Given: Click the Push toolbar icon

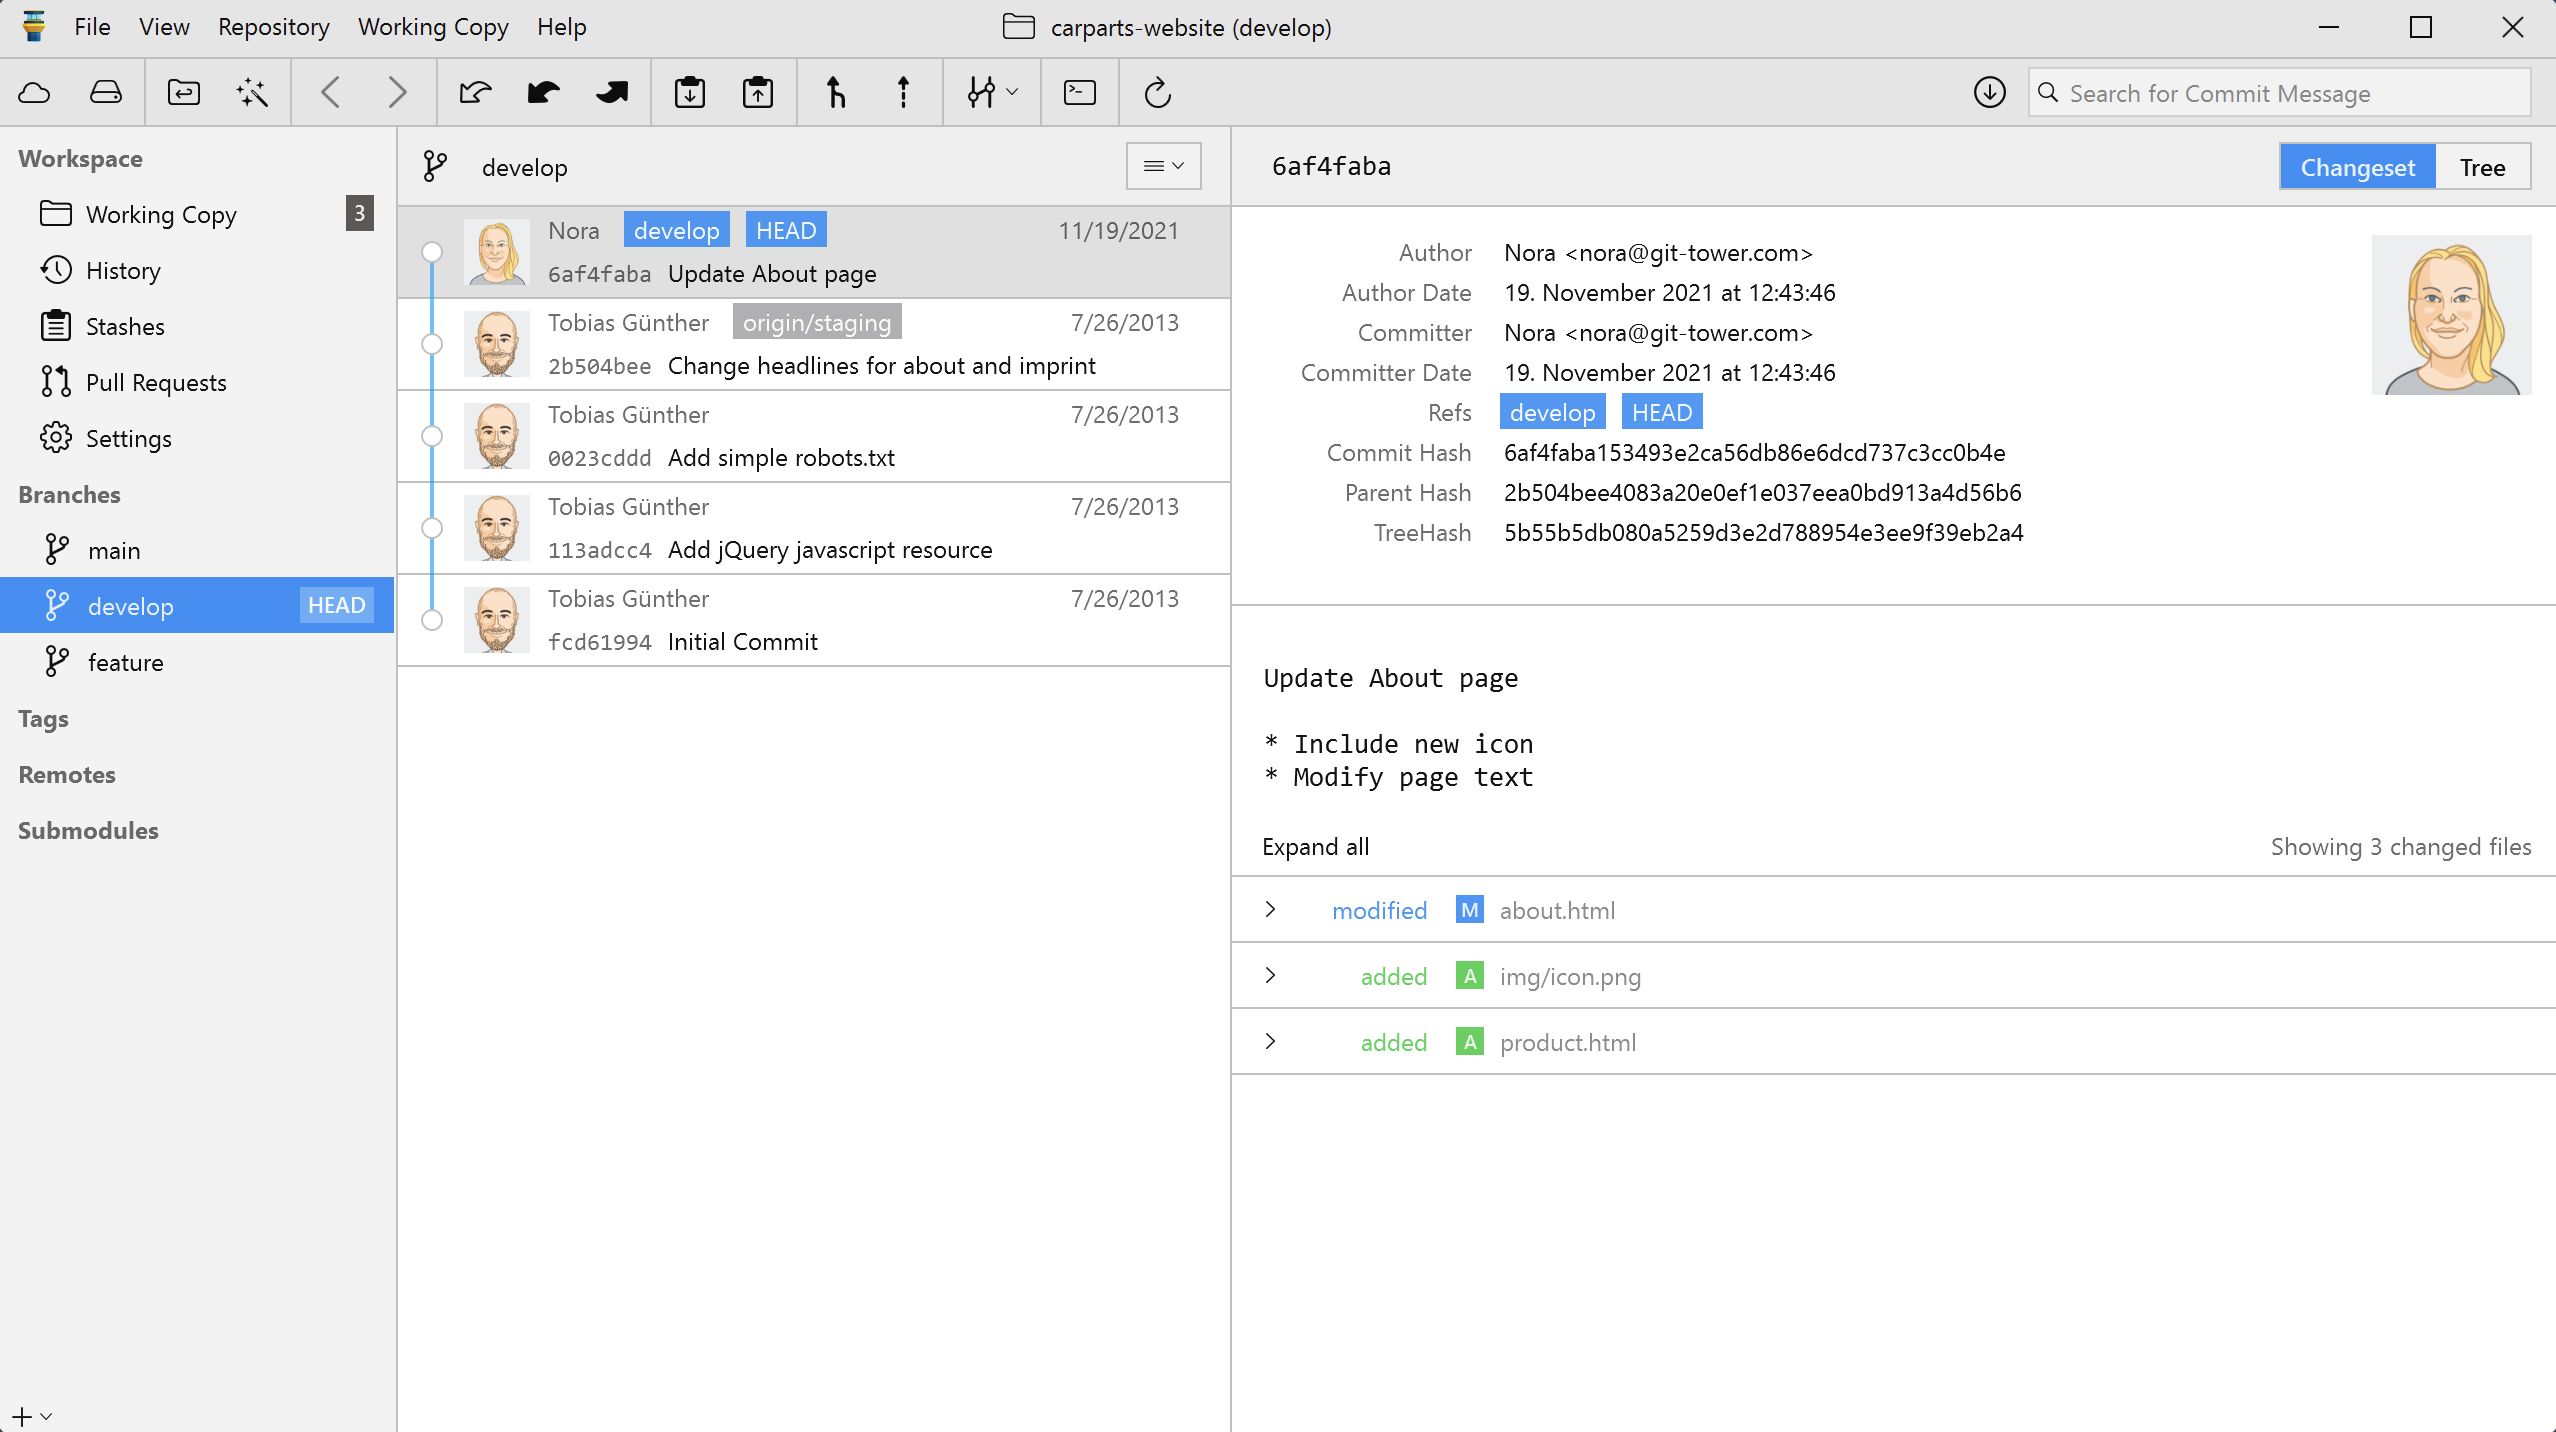Looking at the screenshot, I should (611, 93).
